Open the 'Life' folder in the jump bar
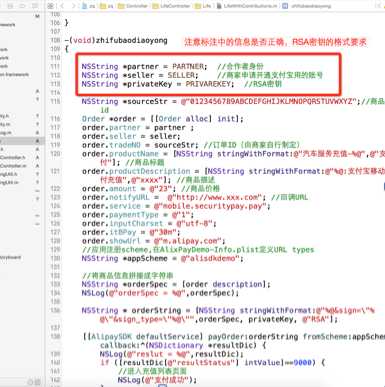Image resolution: width=385 pixels, height=387 pixels. (x=203, y=6)
